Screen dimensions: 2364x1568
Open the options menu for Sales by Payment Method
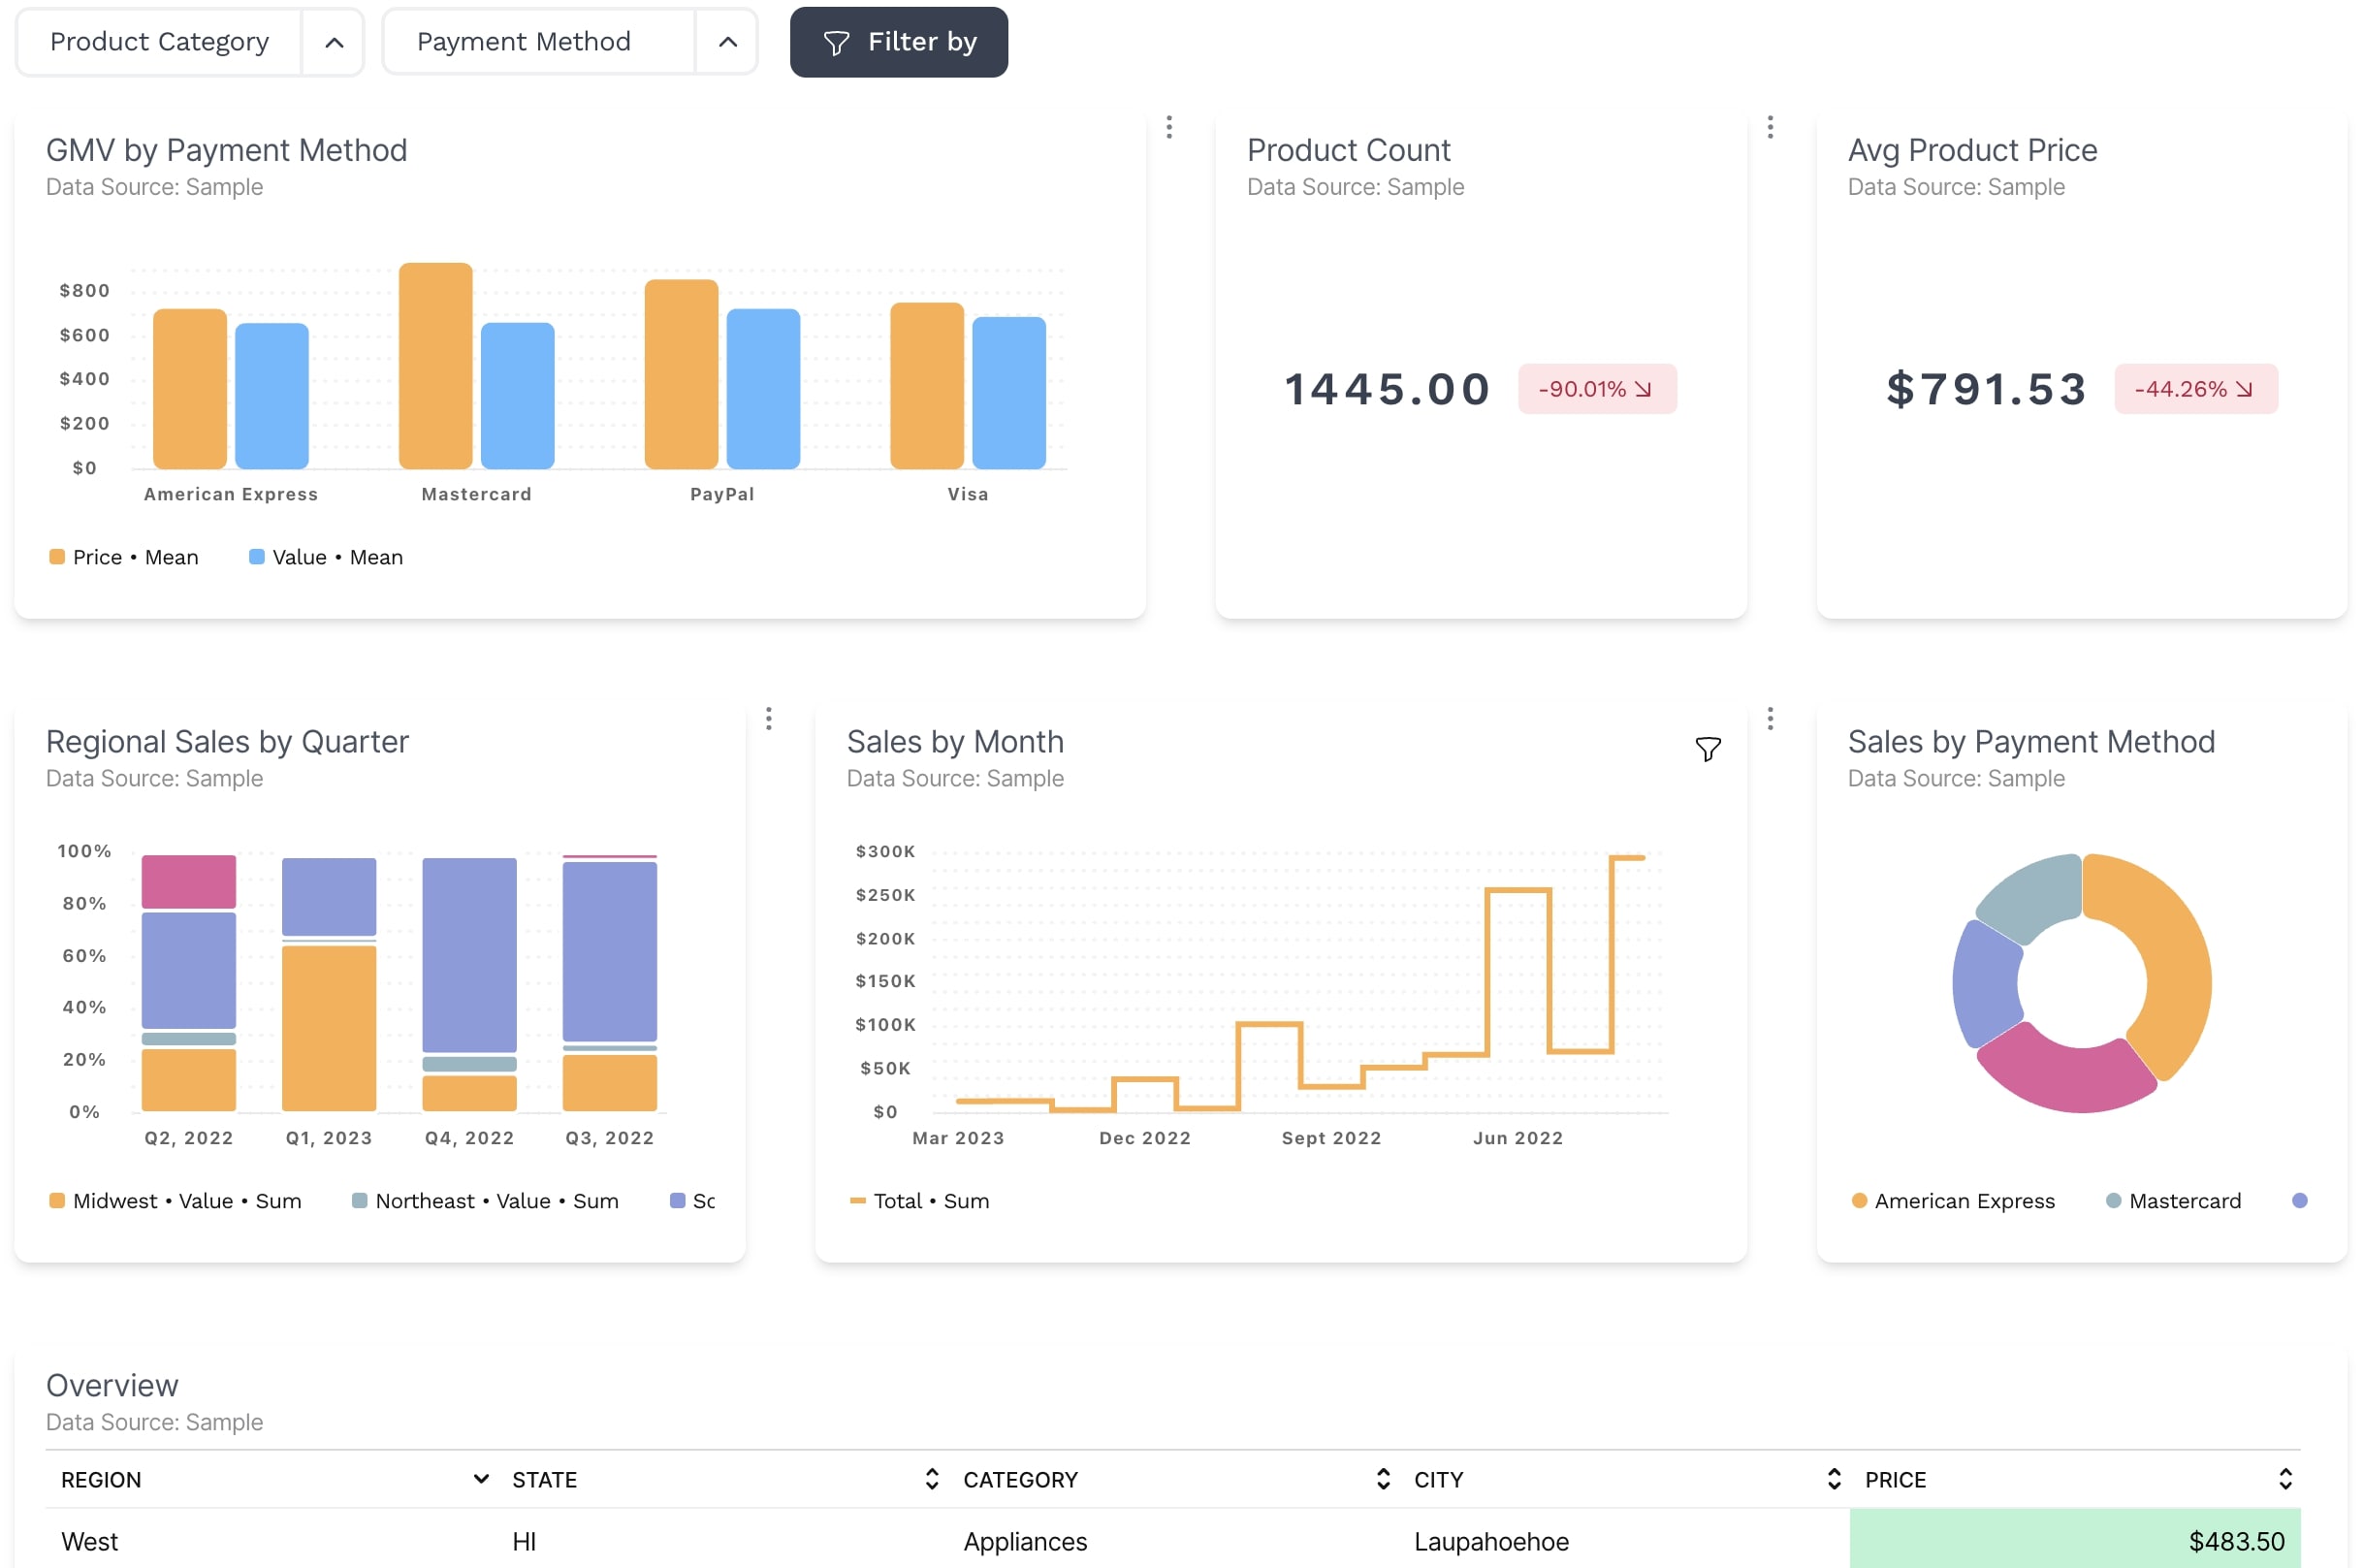[x=1770, y=718]
